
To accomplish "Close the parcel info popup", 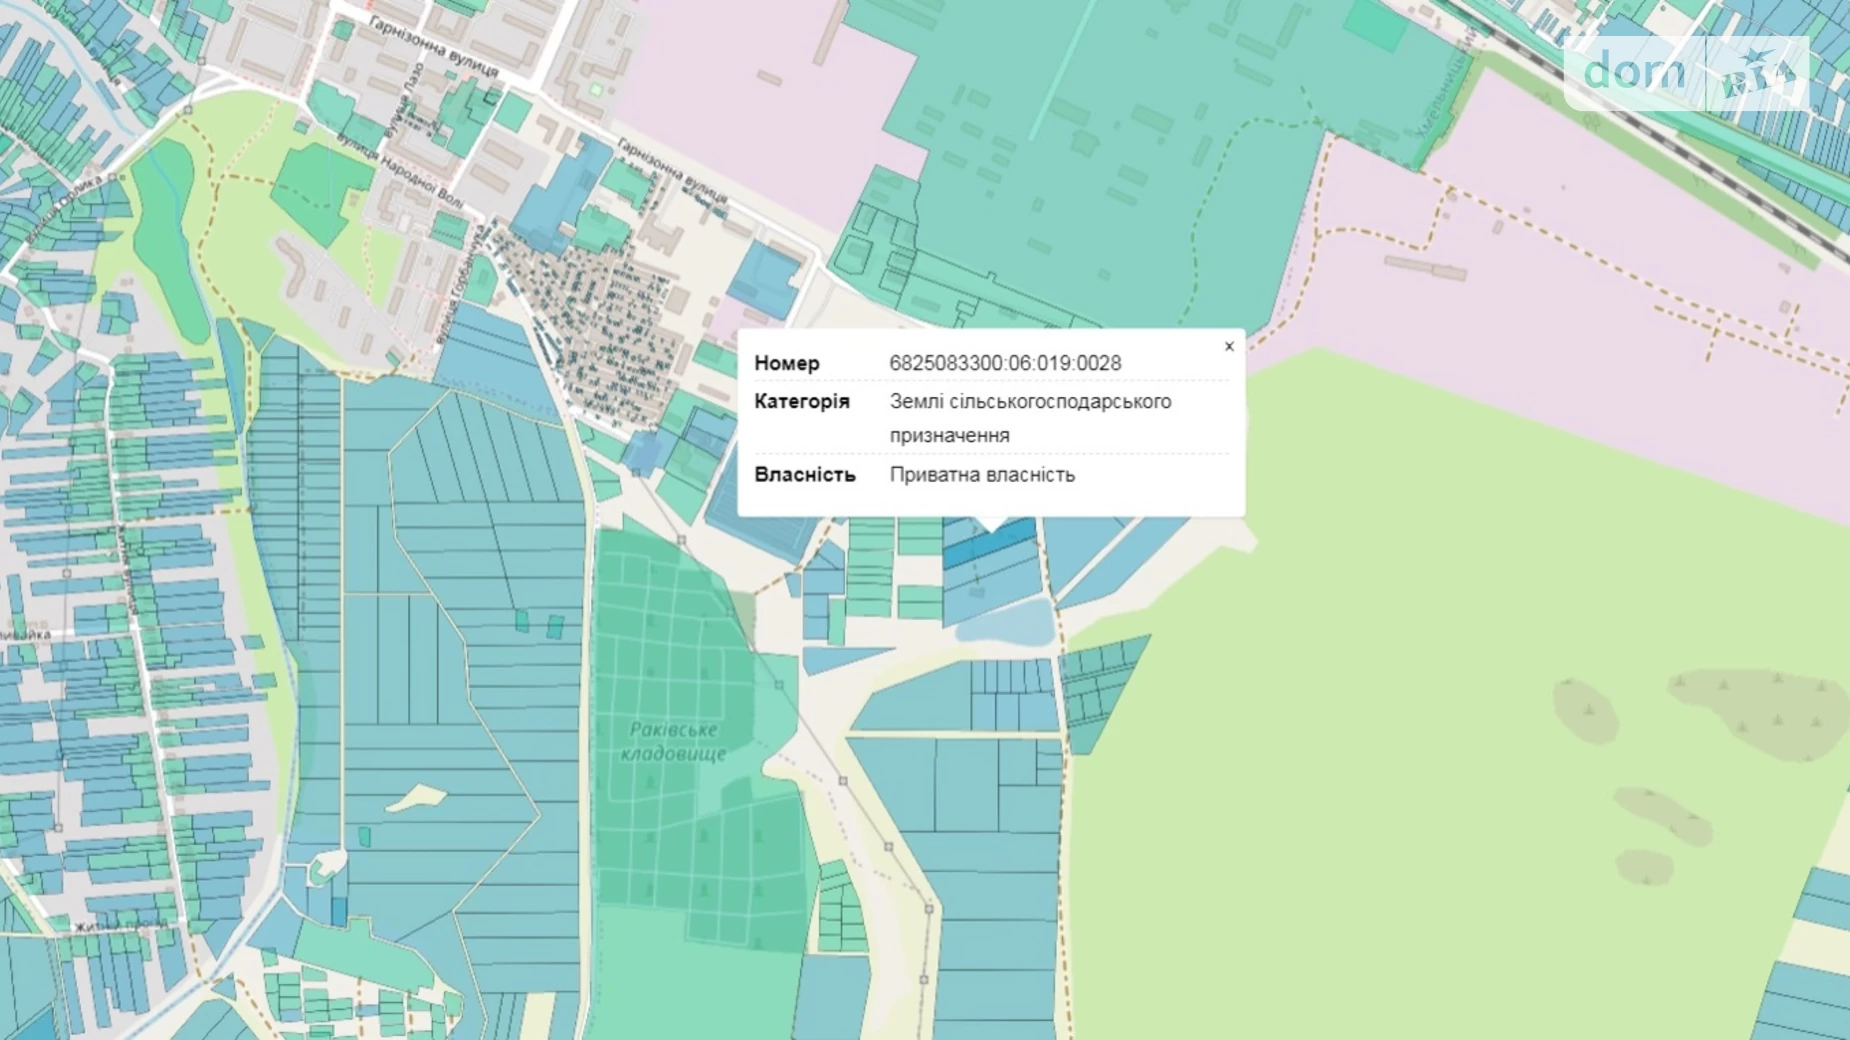I will [1229, 346].
